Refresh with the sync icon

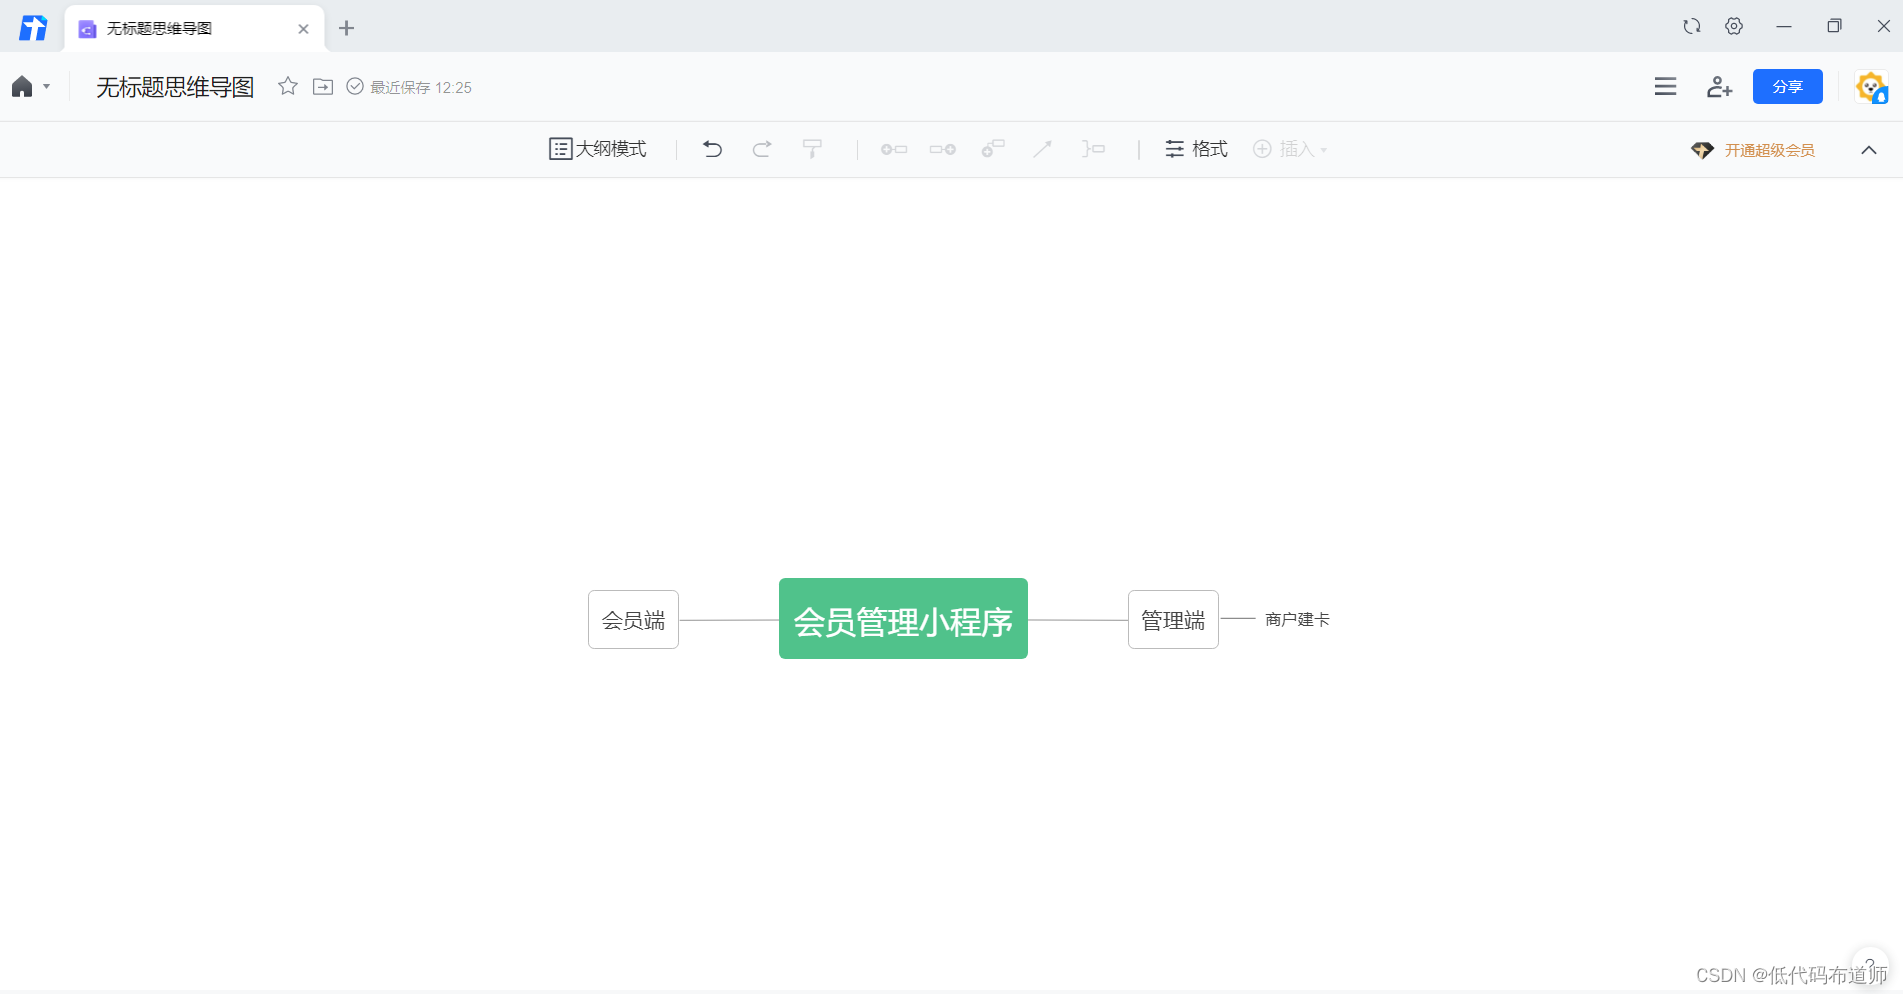click(x=1692, y=26)
